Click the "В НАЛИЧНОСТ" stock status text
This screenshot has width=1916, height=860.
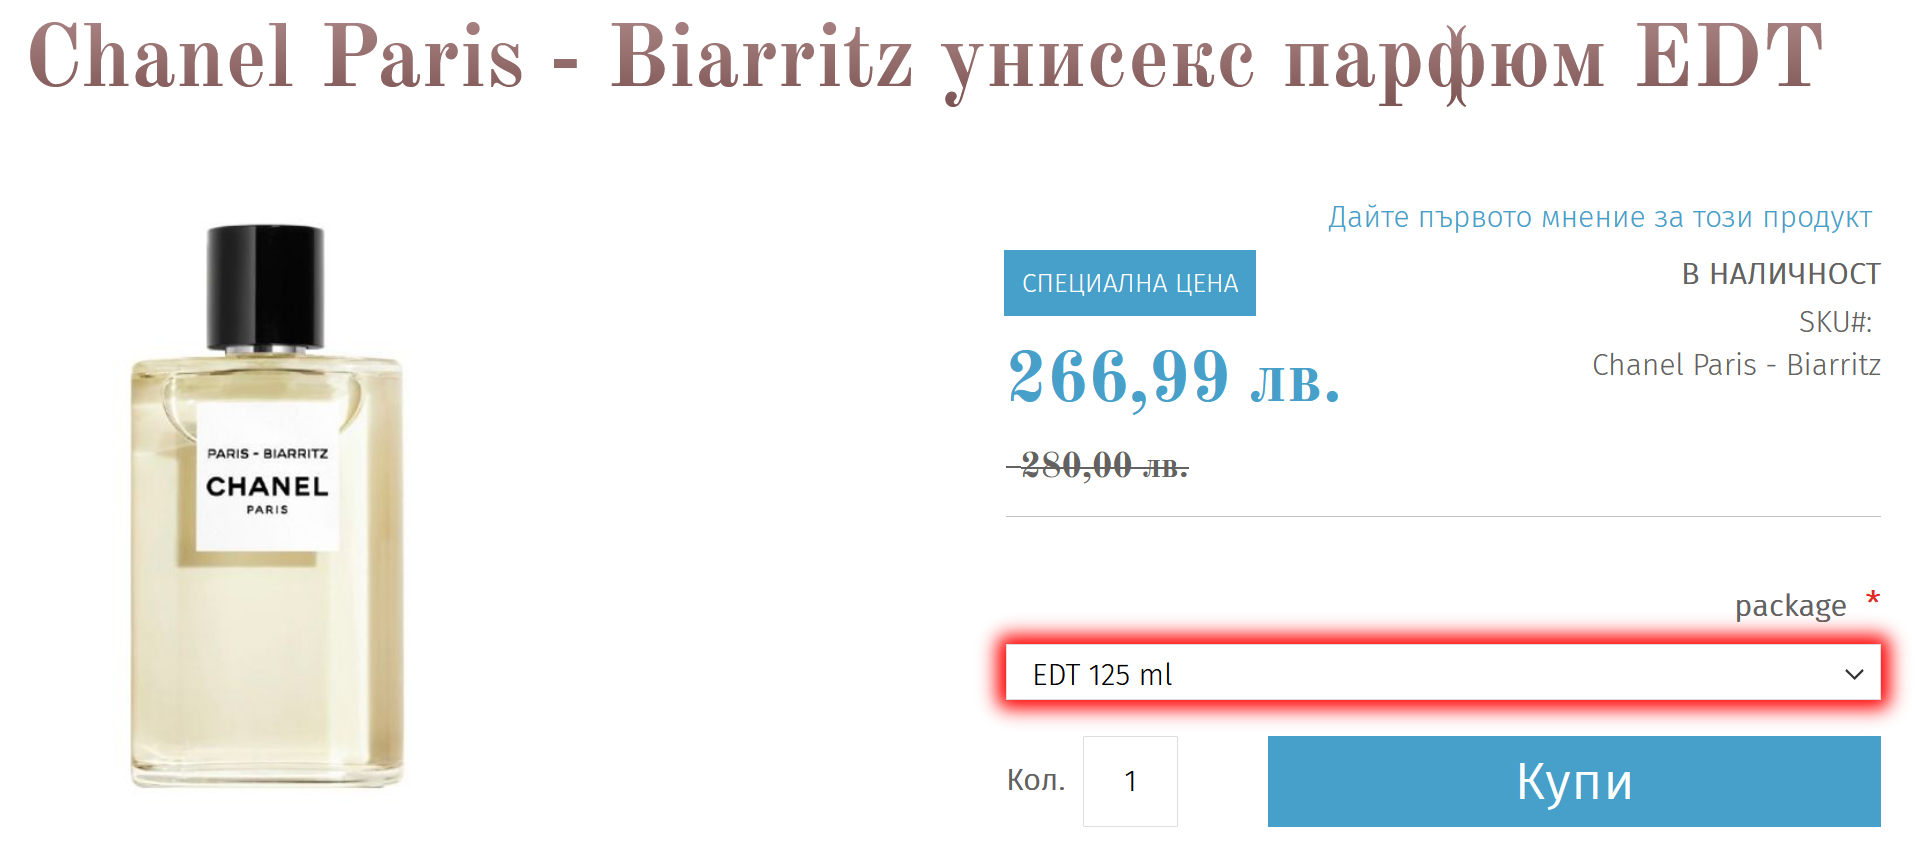point(1780,274)
